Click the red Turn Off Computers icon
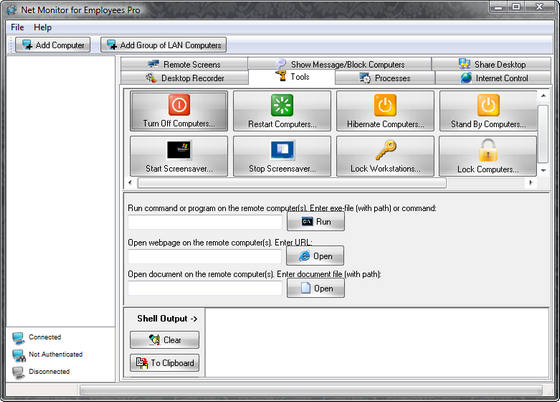The image size is (560, 402). (179, 105)
